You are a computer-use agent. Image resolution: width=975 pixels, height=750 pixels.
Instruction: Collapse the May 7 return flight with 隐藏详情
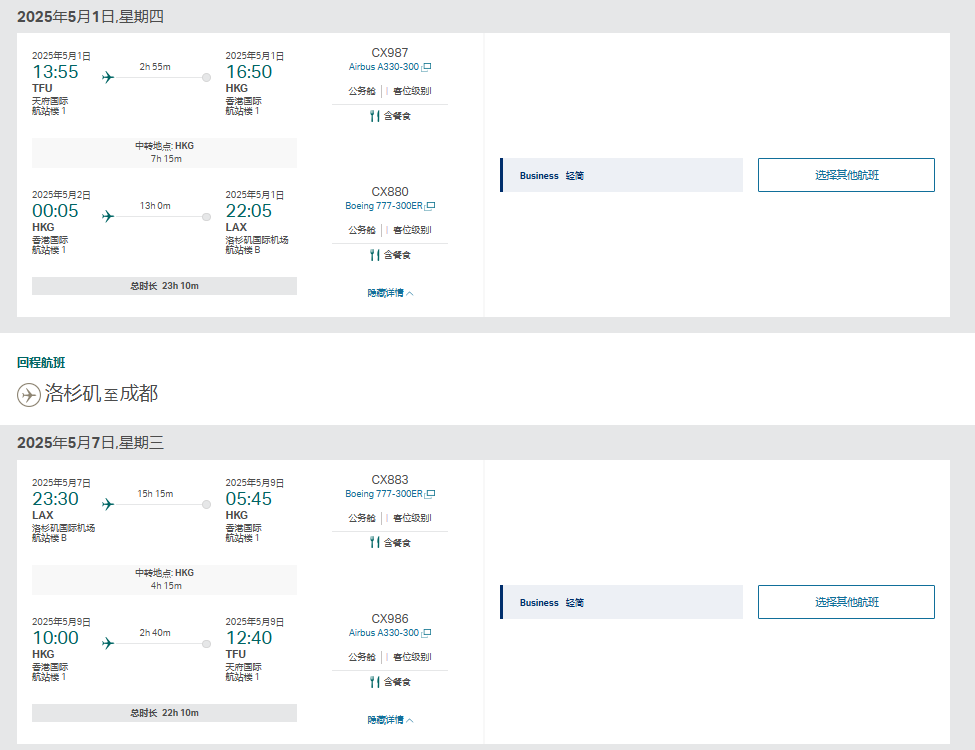(390, 720)
